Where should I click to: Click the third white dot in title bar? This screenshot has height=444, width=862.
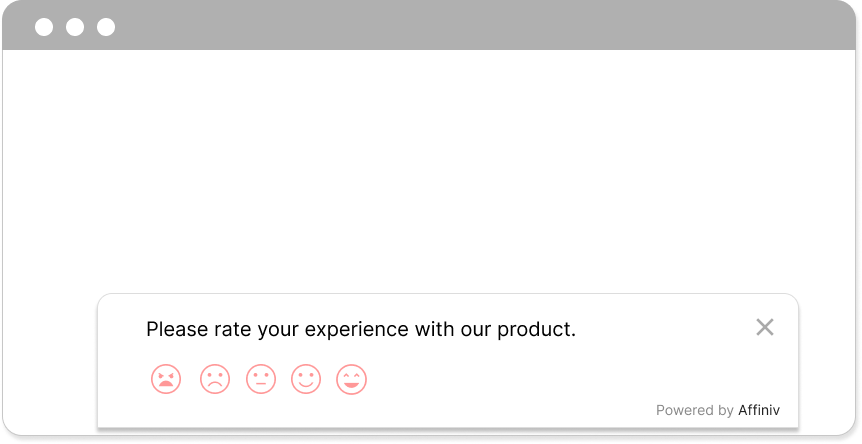(x=106, y=27)
